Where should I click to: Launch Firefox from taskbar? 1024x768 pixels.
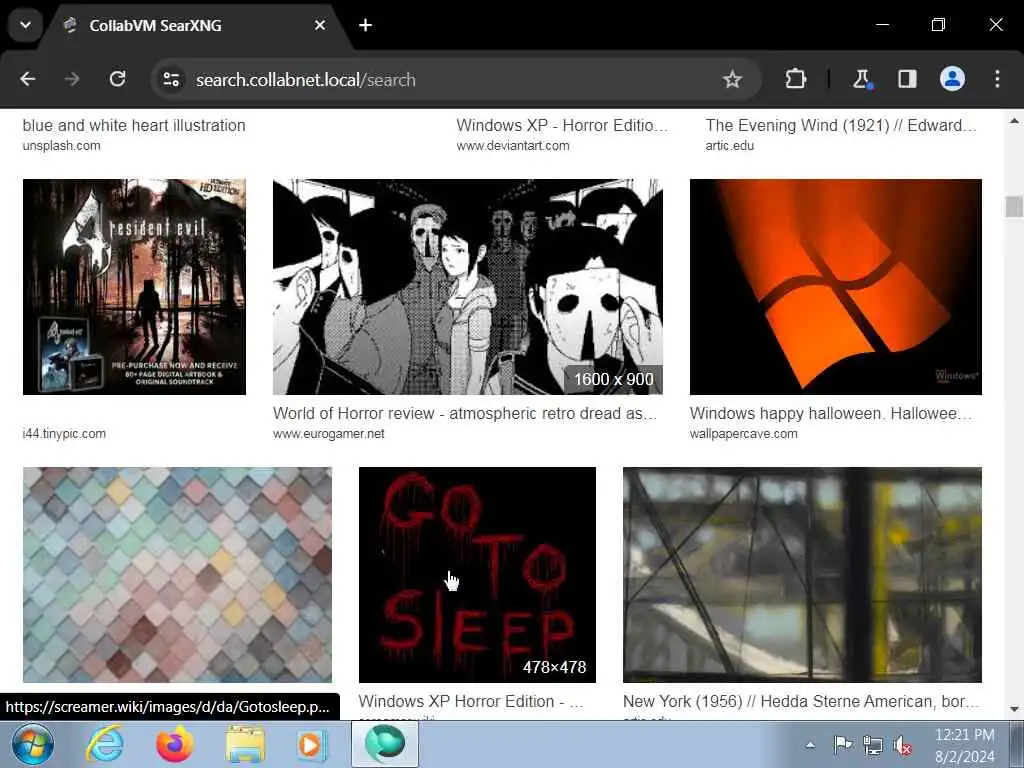174,744
